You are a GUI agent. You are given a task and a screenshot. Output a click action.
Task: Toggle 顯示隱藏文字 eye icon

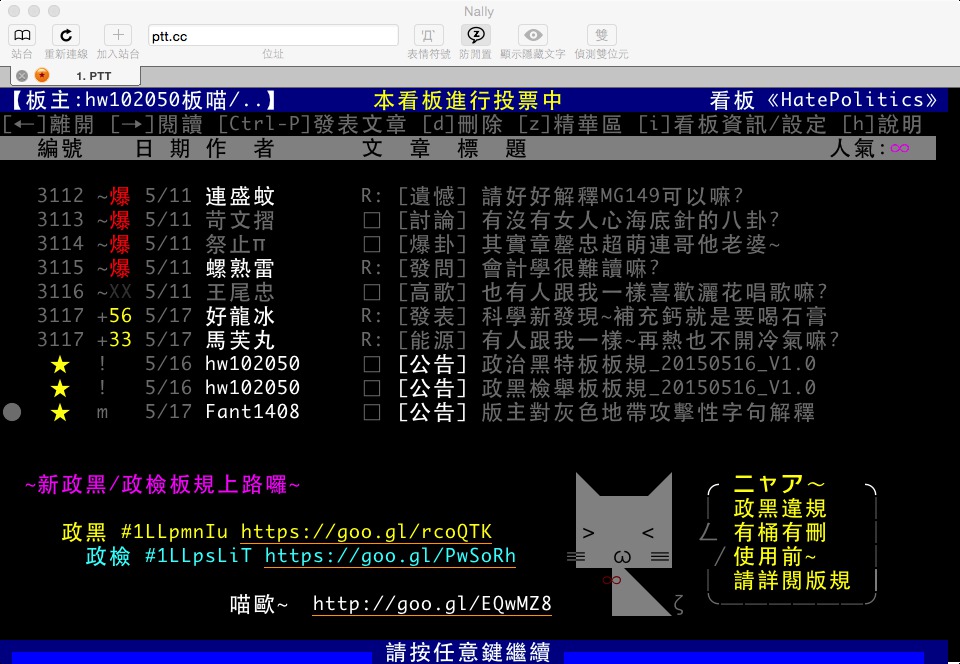(x=533, y=35)
